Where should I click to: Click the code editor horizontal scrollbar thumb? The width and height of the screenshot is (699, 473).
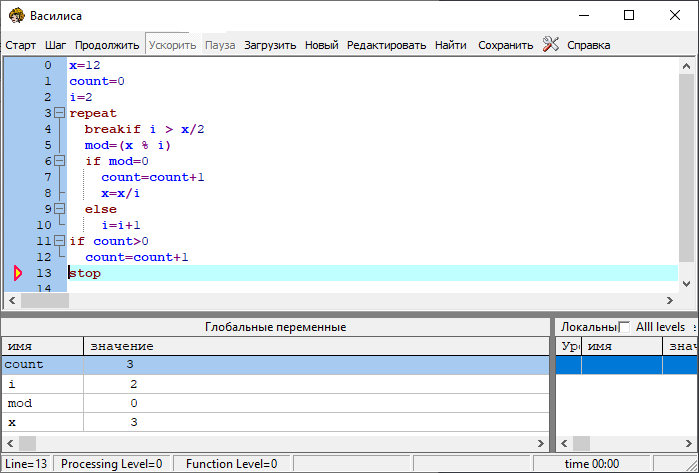(45, 300)
